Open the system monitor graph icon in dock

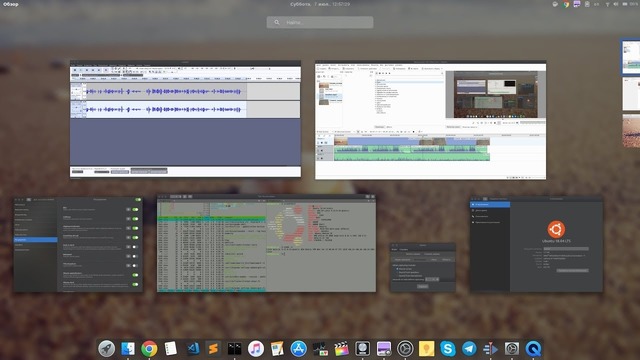320,349
